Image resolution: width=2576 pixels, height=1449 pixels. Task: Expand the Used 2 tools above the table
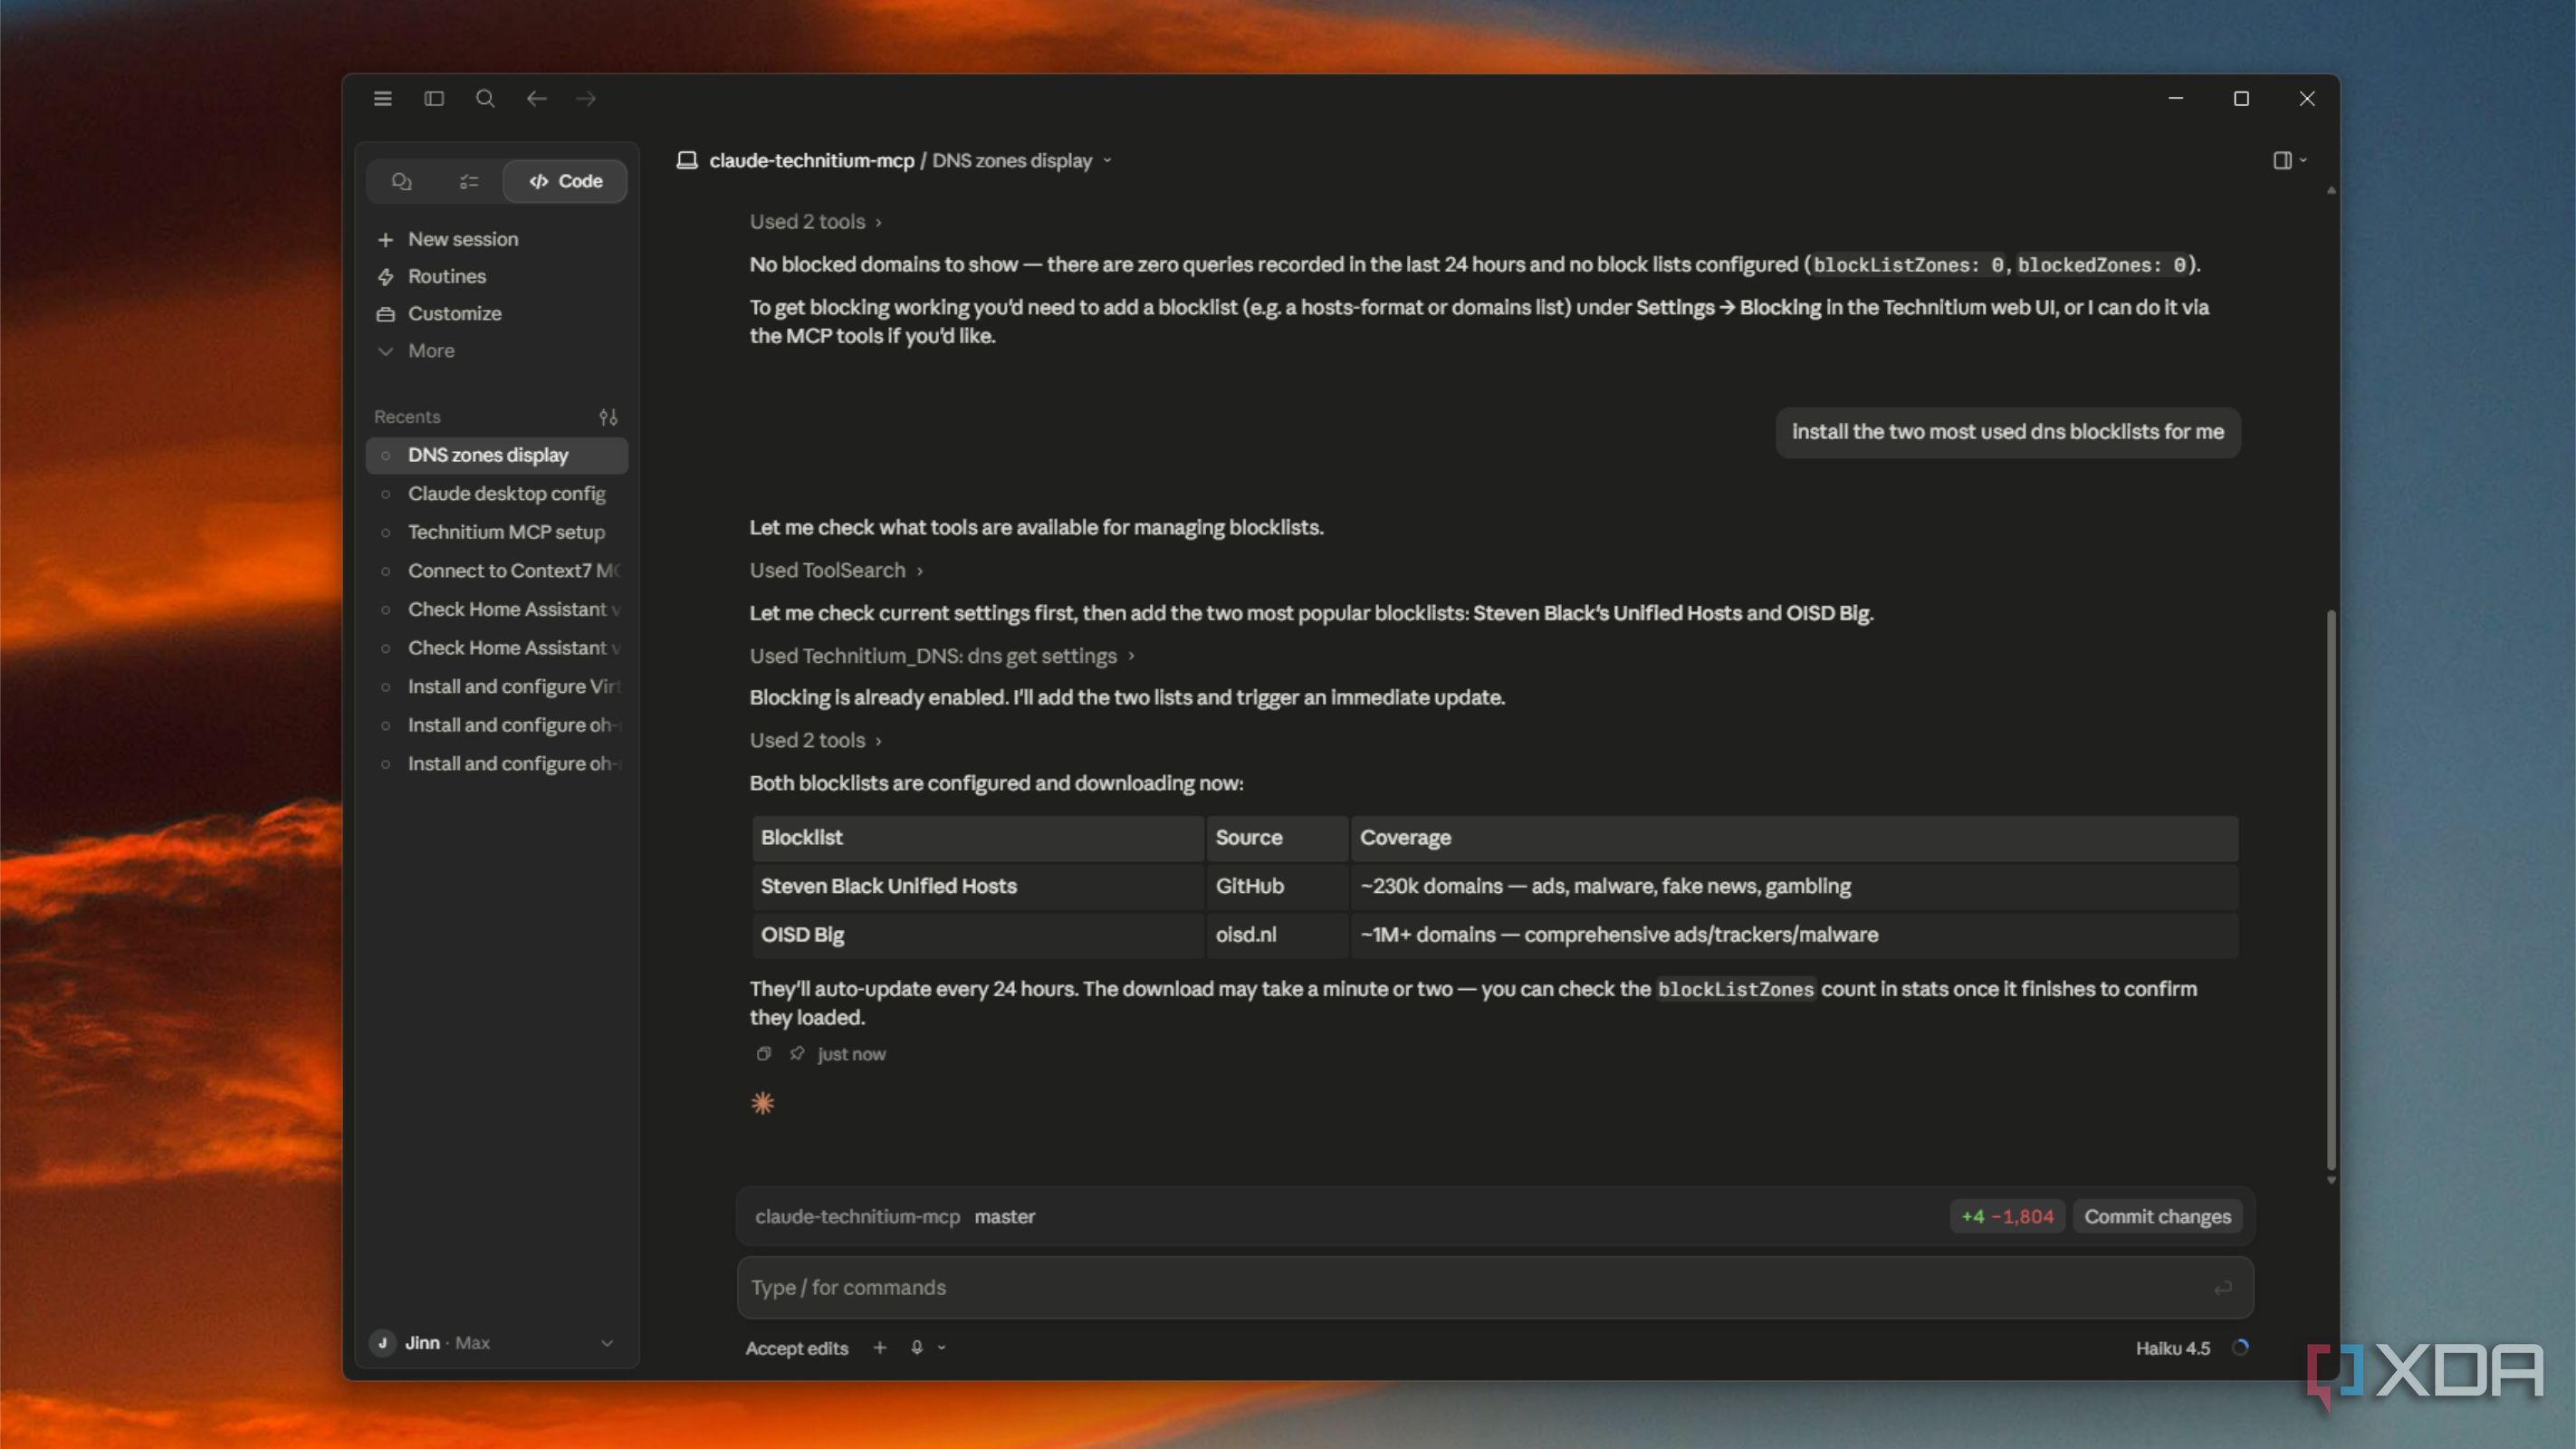tap(816, 741)
